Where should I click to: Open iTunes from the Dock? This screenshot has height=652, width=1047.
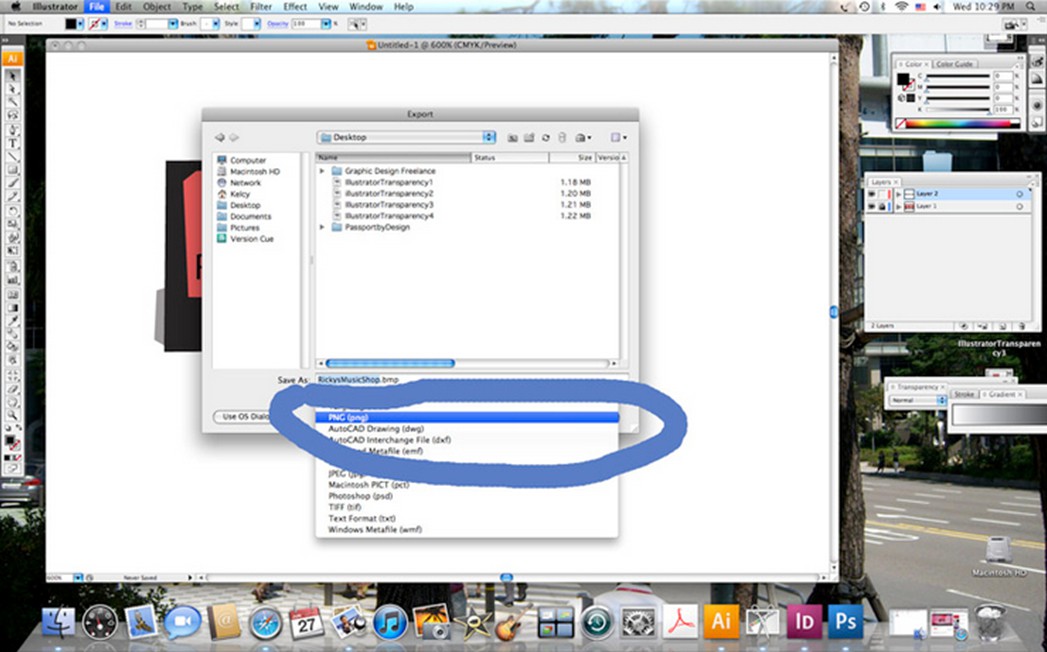390,624
